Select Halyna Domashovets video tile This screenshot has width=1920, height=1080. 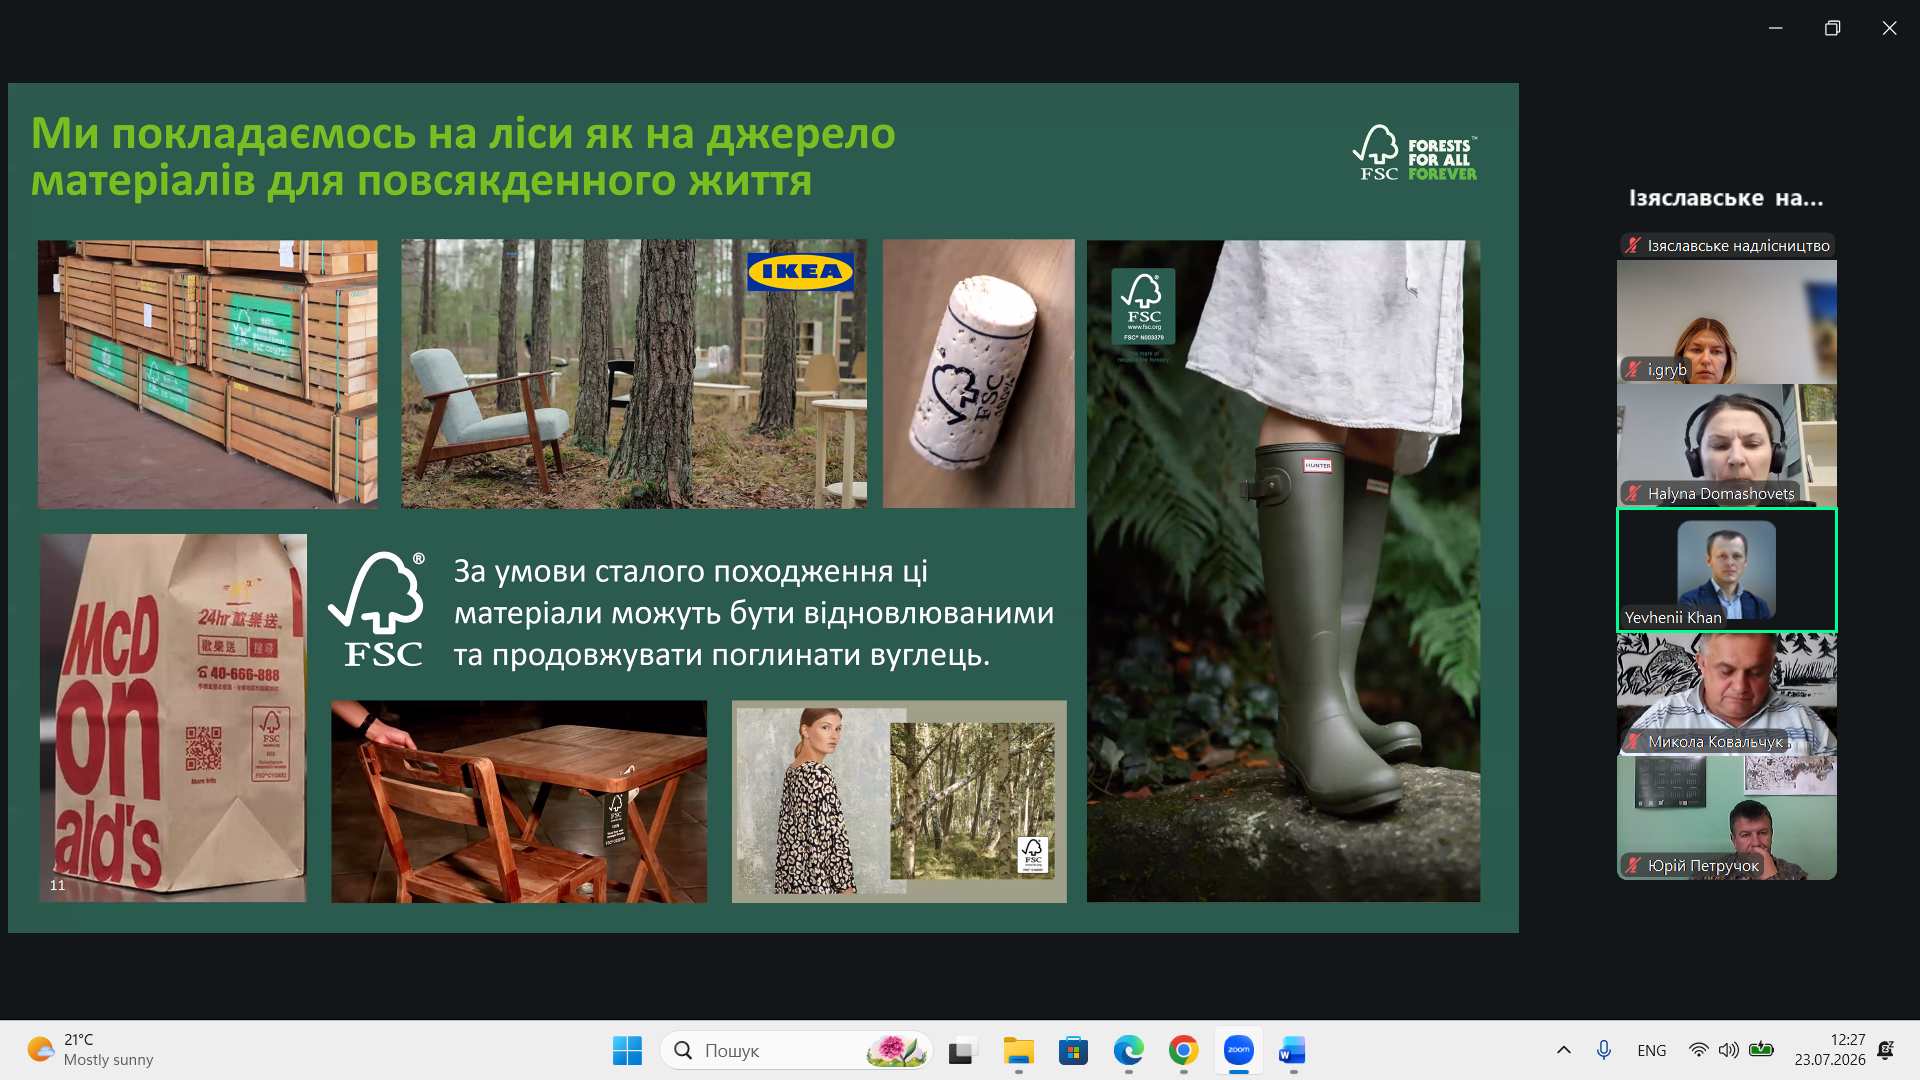coord(1727,446)
